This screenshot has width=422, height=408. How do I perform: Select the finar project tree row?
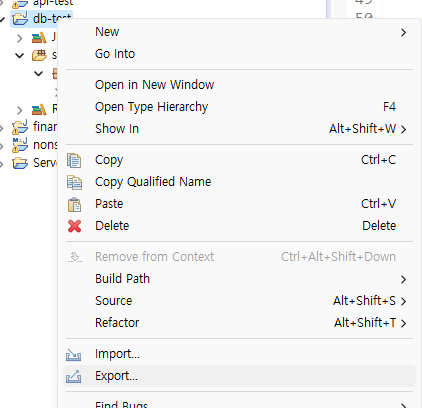coord(34,127)
